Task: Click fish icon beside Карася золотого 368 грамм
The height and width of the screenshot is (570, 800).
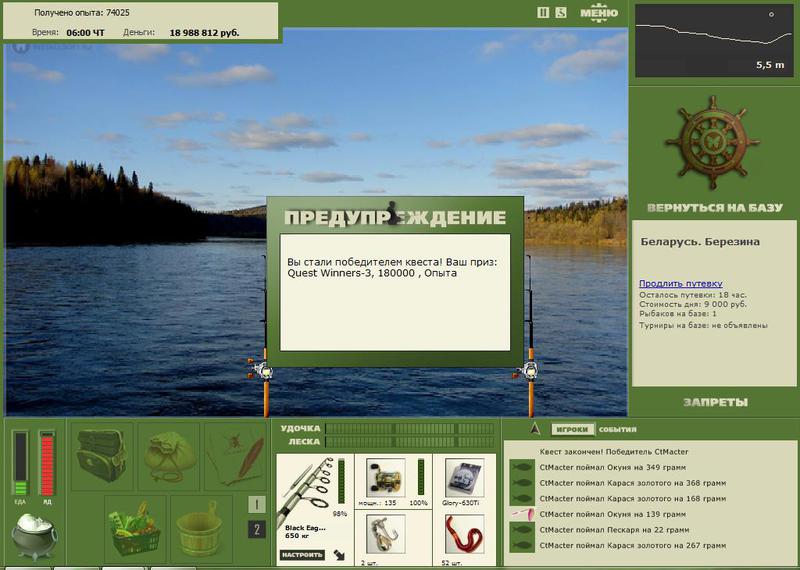Action: click(521, 483)
